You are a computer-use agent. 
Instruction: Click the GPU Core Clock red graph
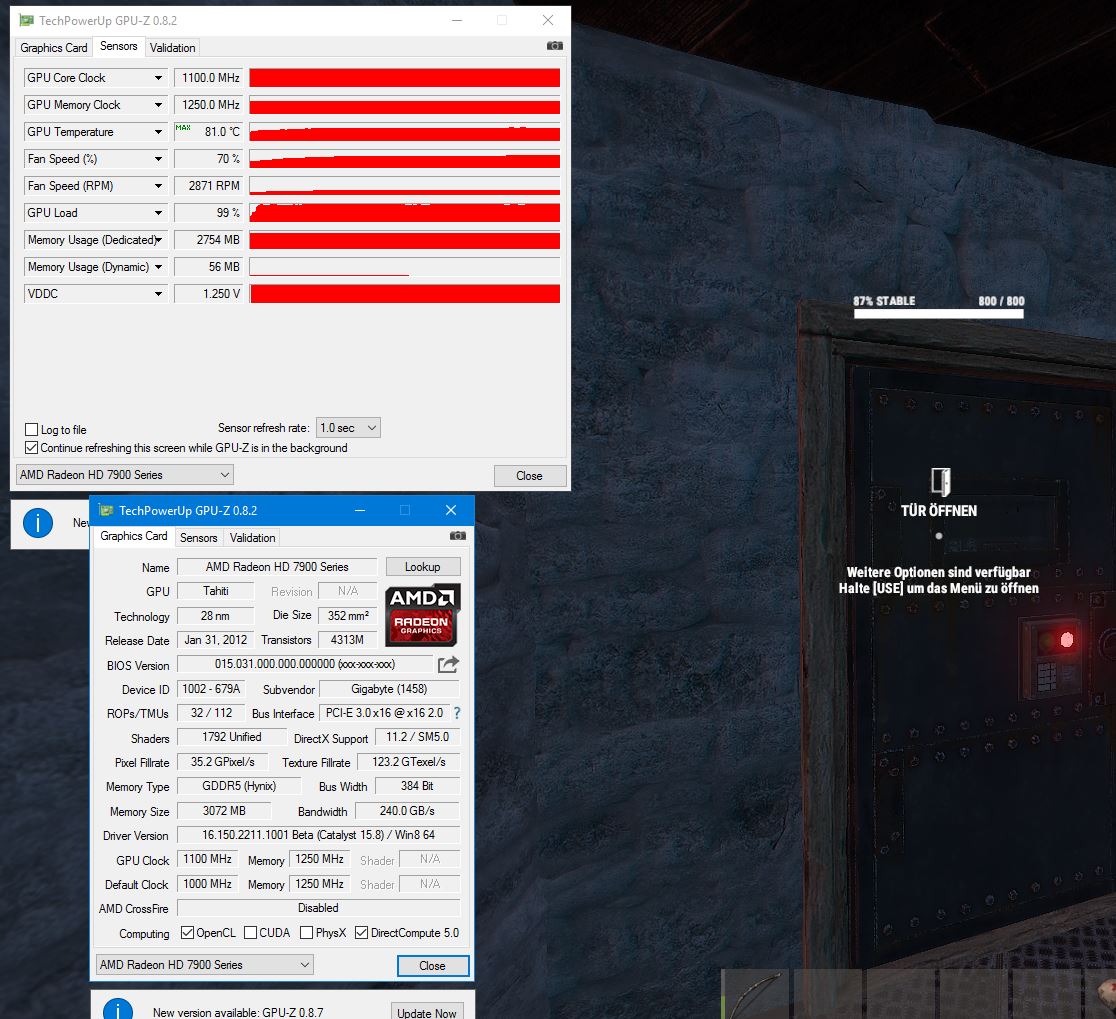404,78
